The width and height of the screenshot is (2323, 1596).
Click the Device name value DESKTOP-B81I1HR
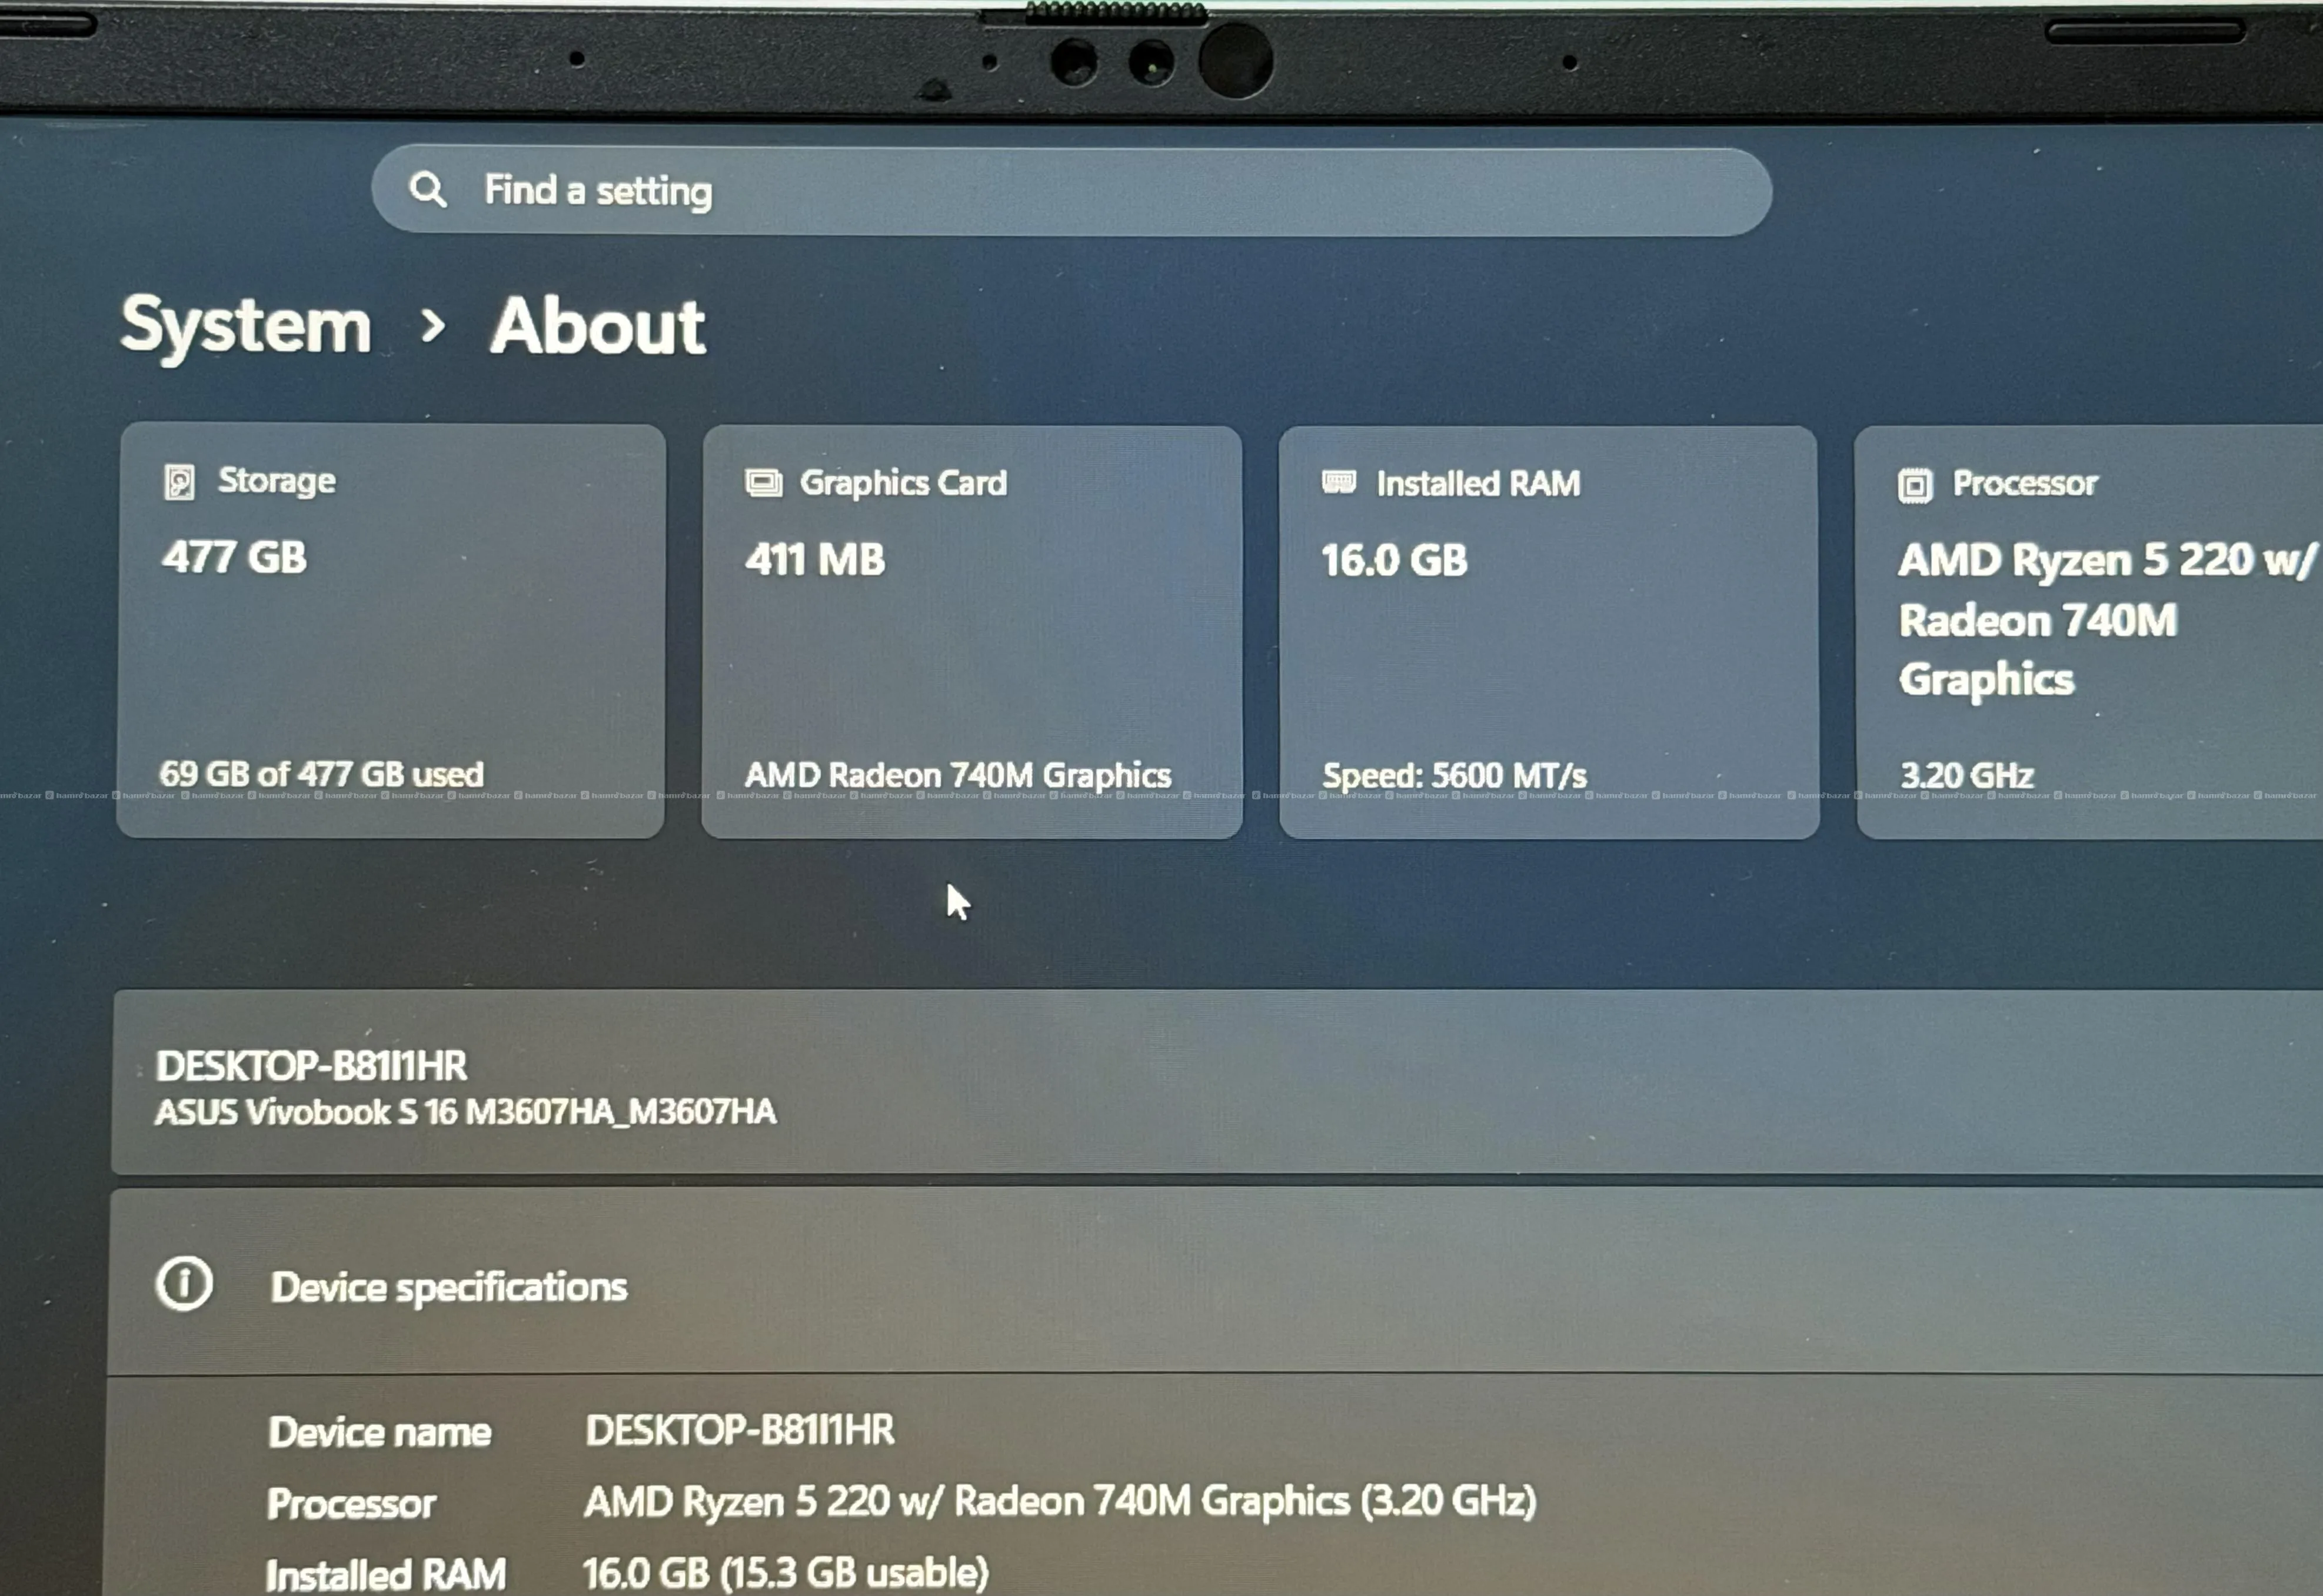740,1430
